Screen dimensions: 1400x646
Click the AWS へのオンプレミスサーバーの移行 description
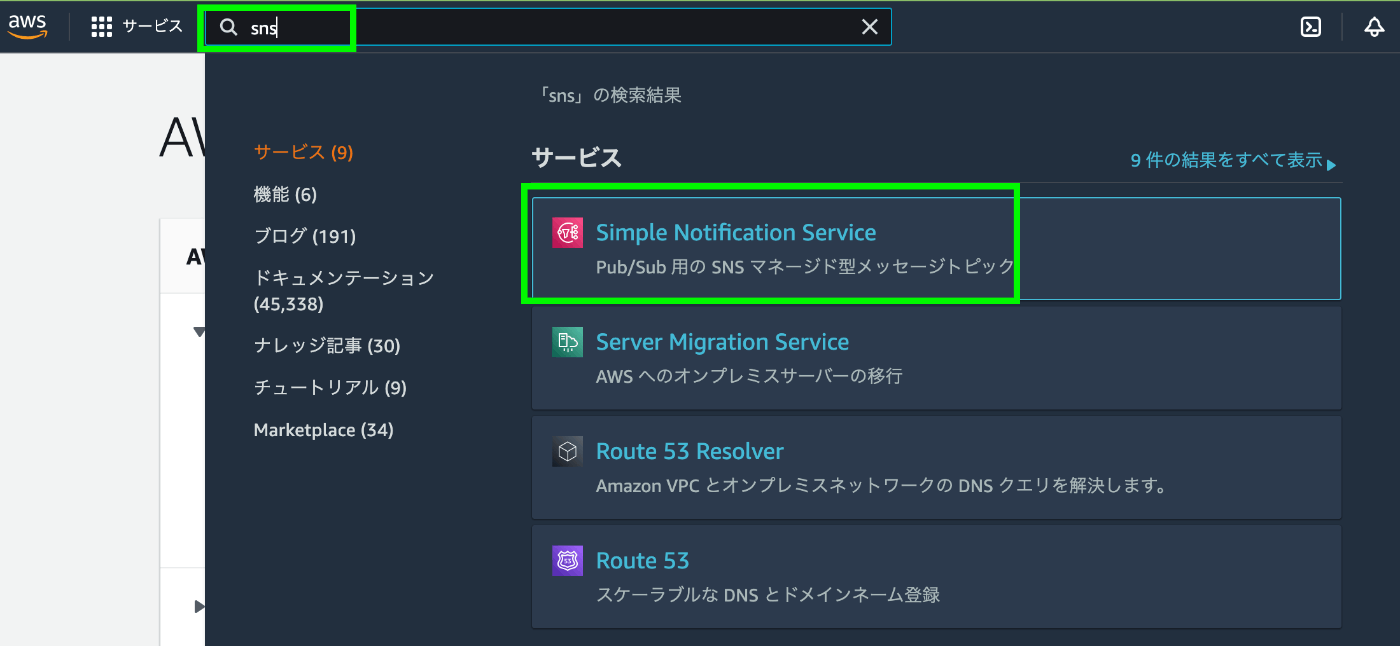coord(749,376)
